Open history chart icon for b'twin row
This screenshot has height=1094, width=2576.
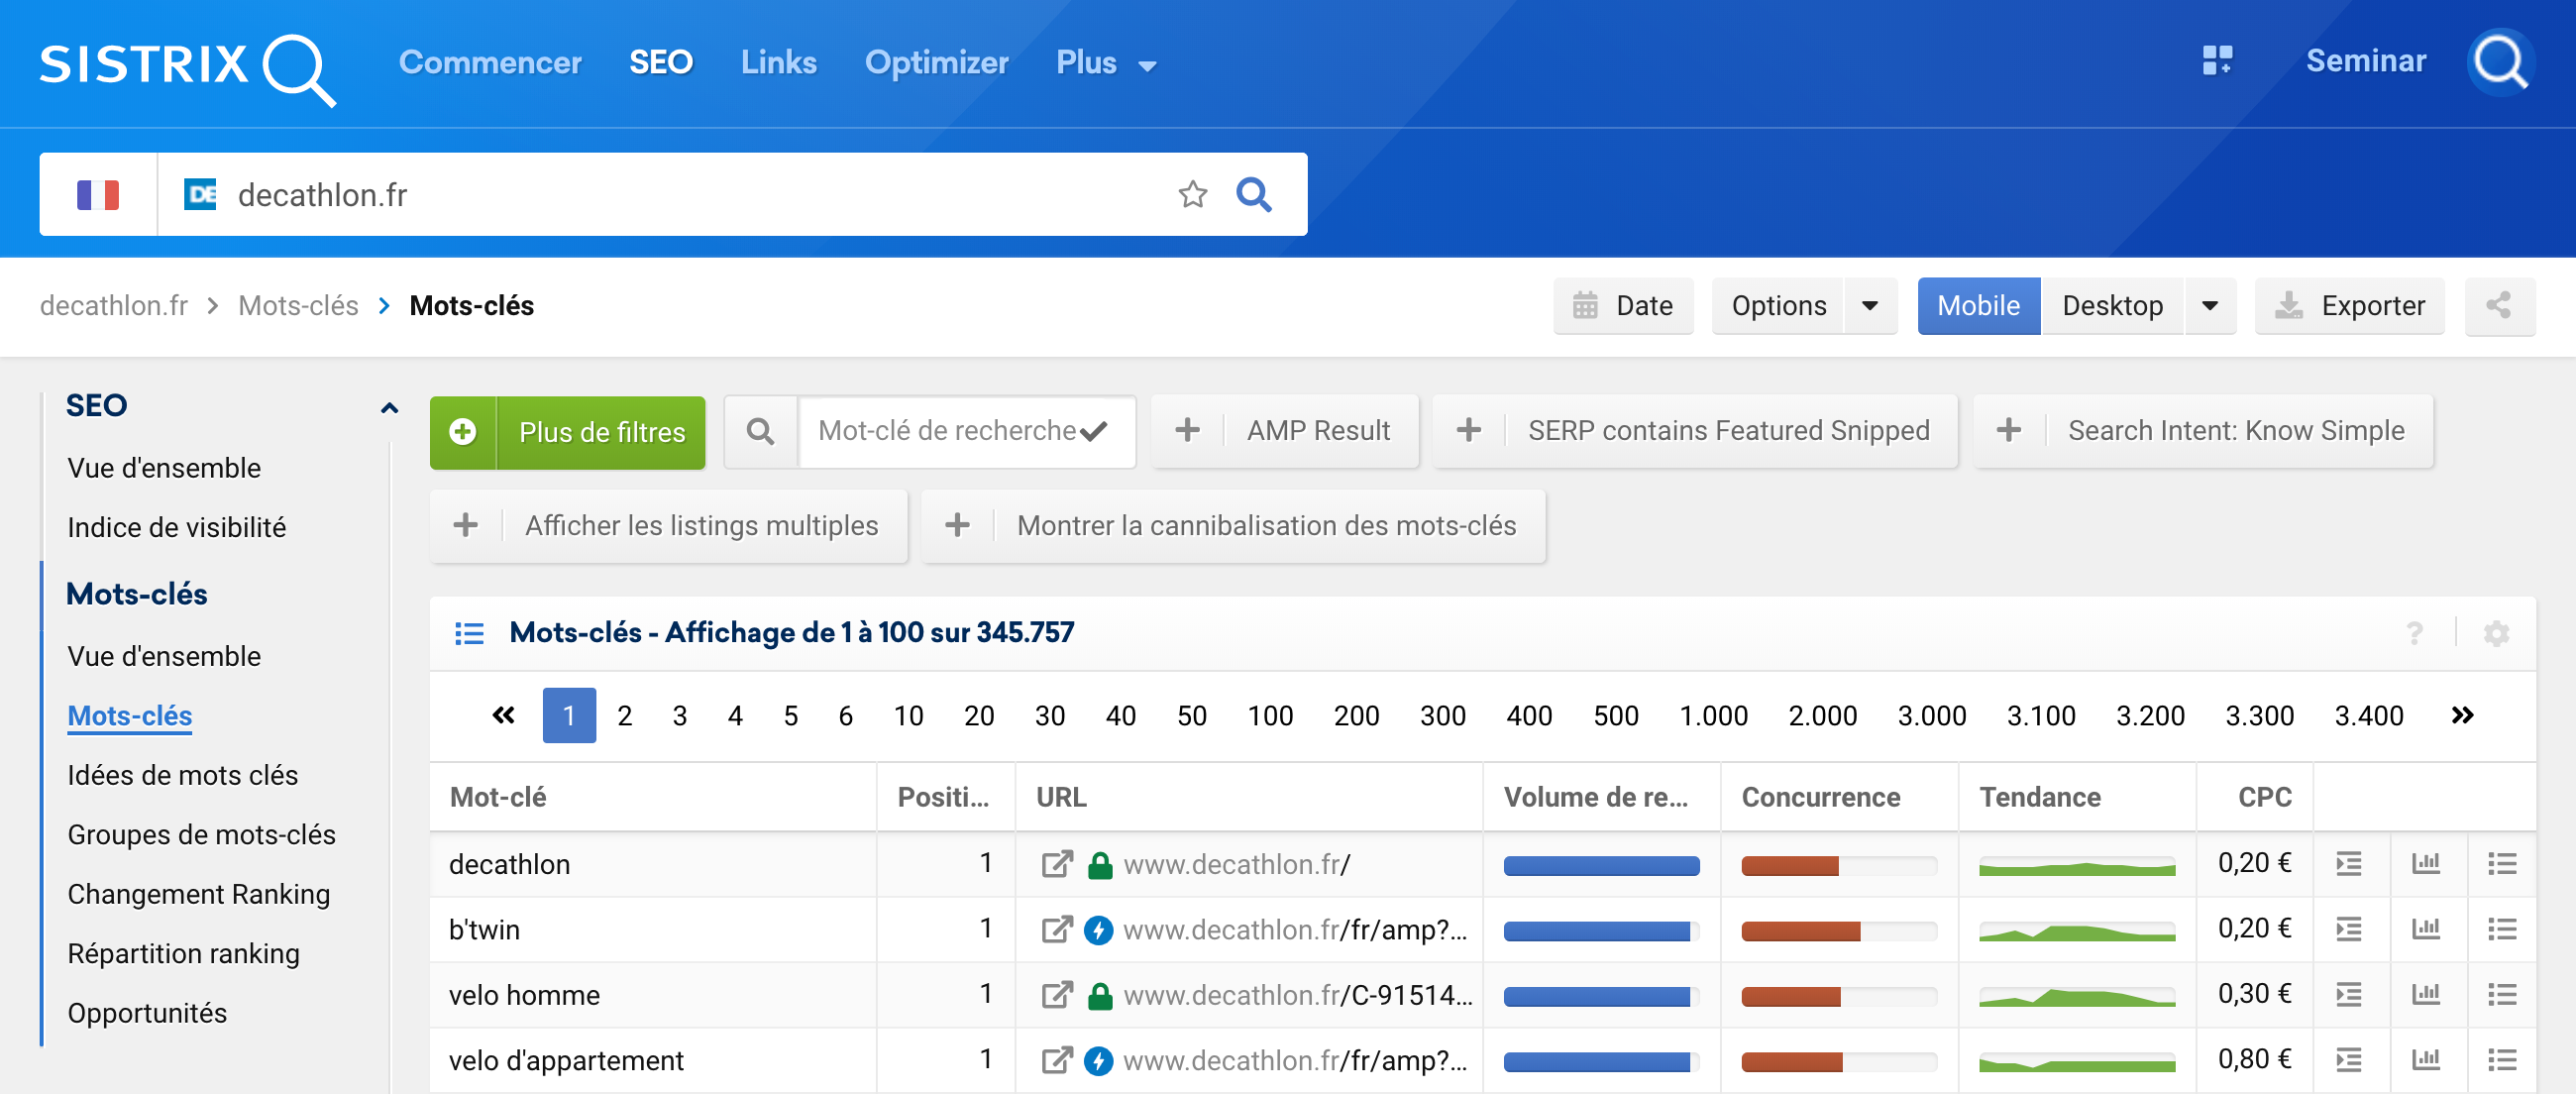tap(2425, 929)
